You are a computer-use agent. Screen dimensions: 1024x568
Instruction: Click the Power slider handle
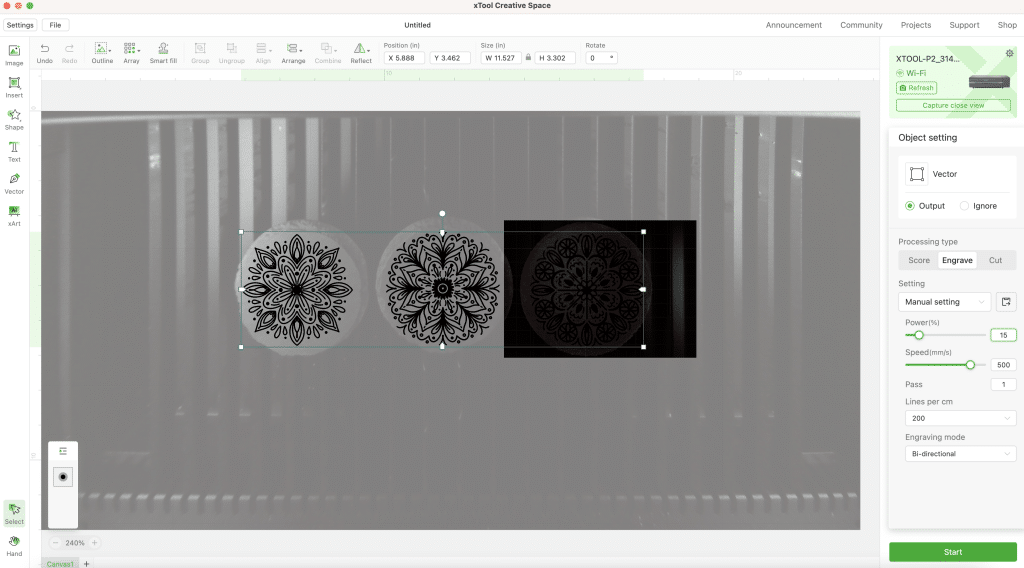tap(919, 335)
